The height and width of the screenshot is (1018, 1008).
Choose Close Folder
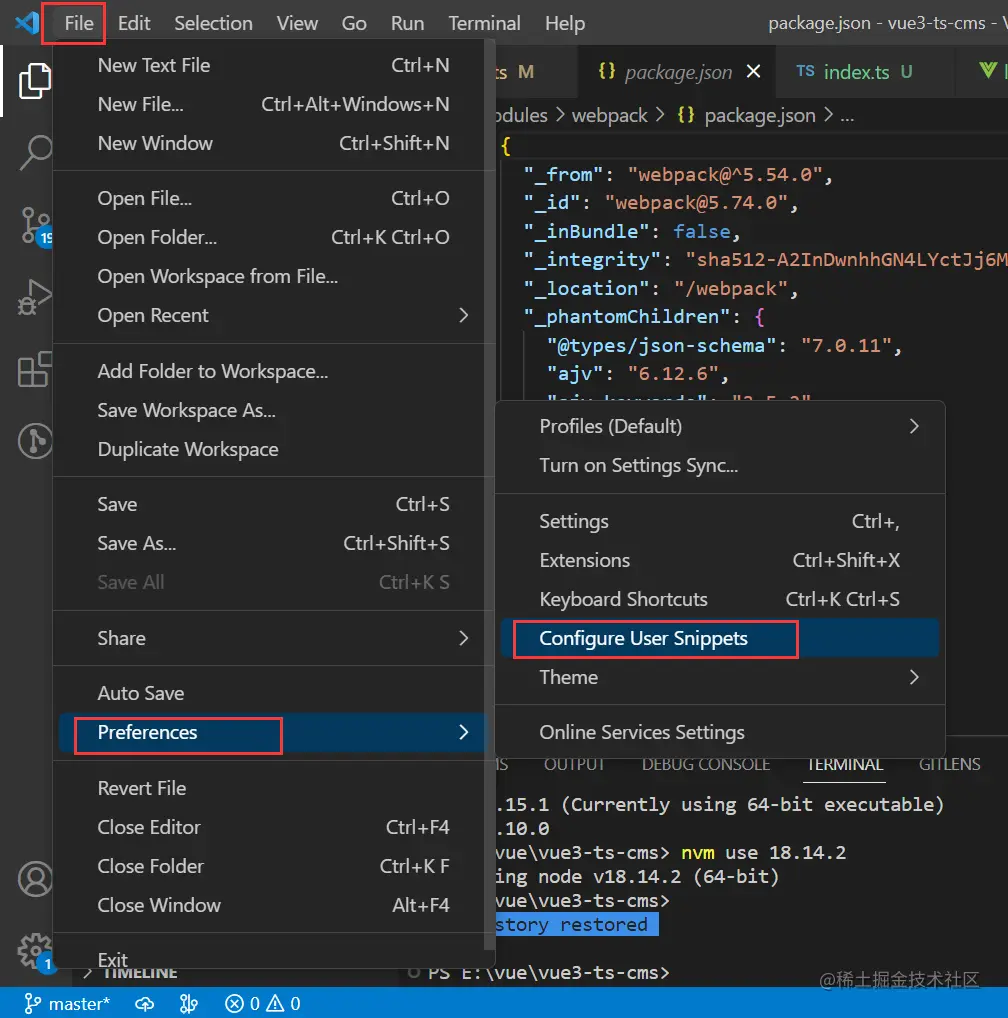[x=273, y=866]
